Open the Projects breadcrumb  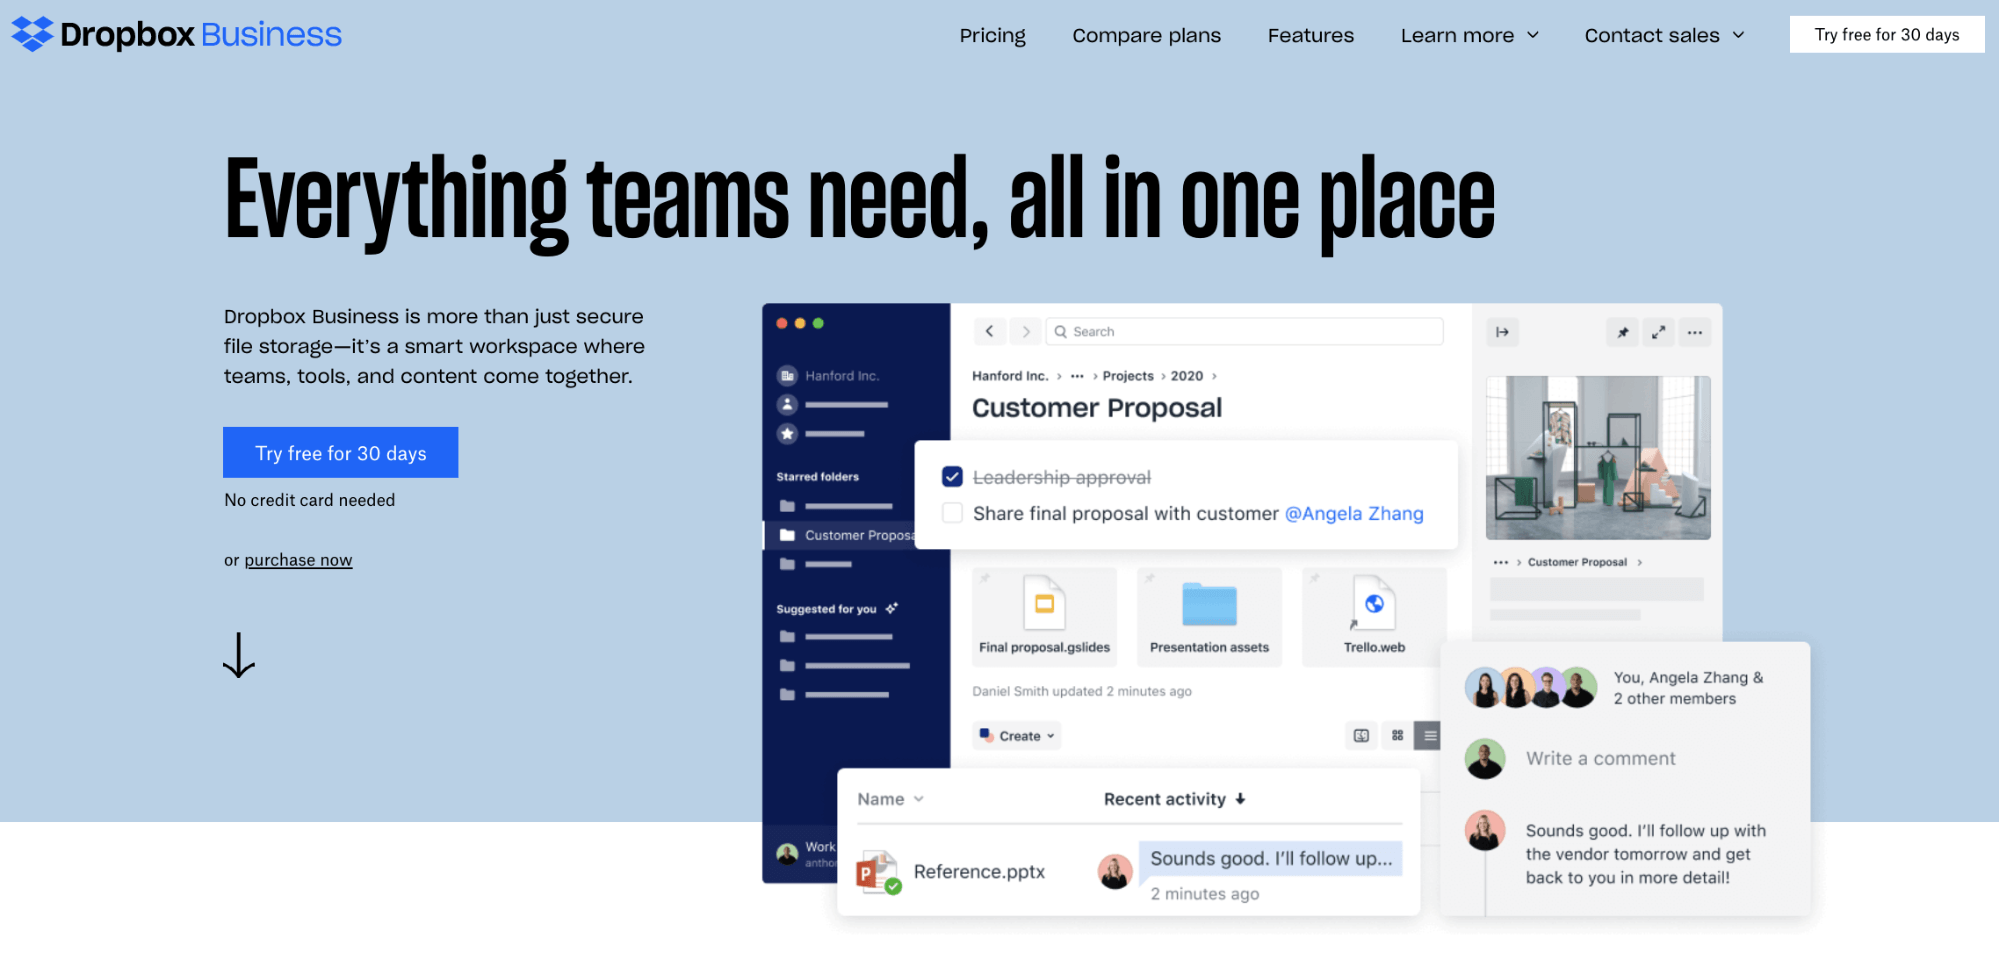(1128, 376)
